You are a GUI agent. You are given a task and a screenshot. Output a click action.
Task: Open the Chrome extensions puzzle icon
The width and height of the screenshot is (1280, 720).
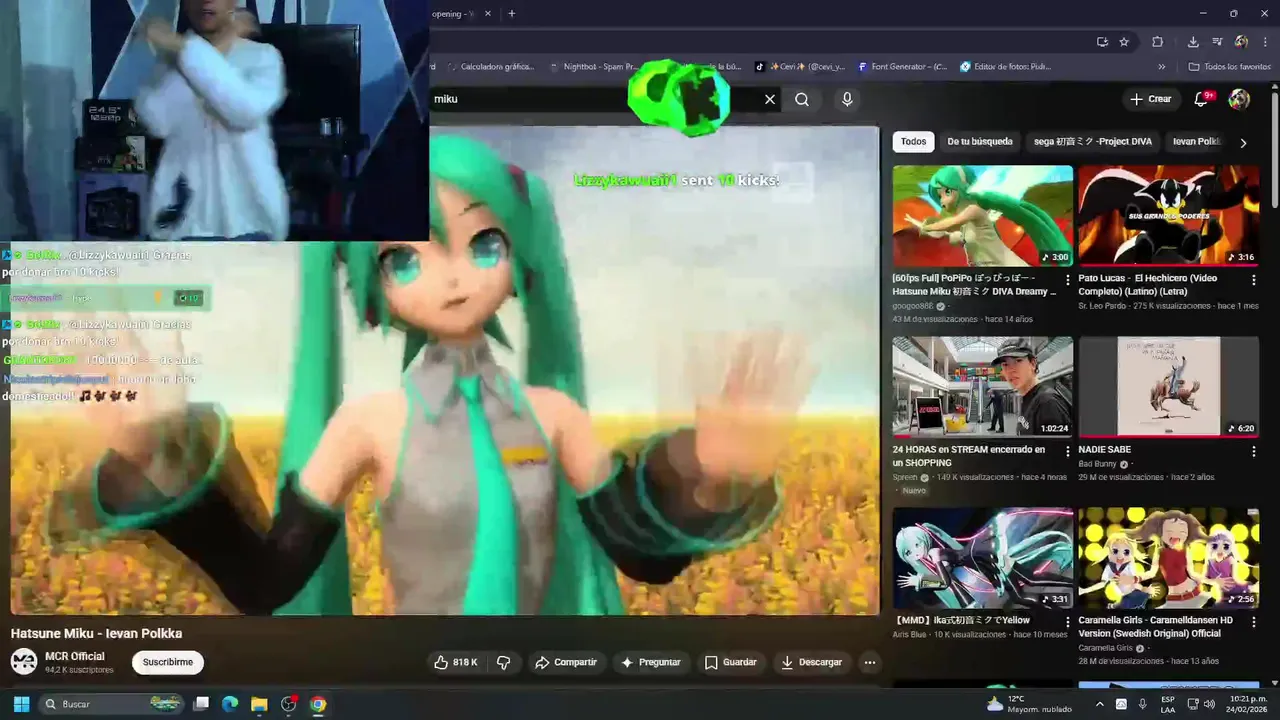coord(1158,42)
